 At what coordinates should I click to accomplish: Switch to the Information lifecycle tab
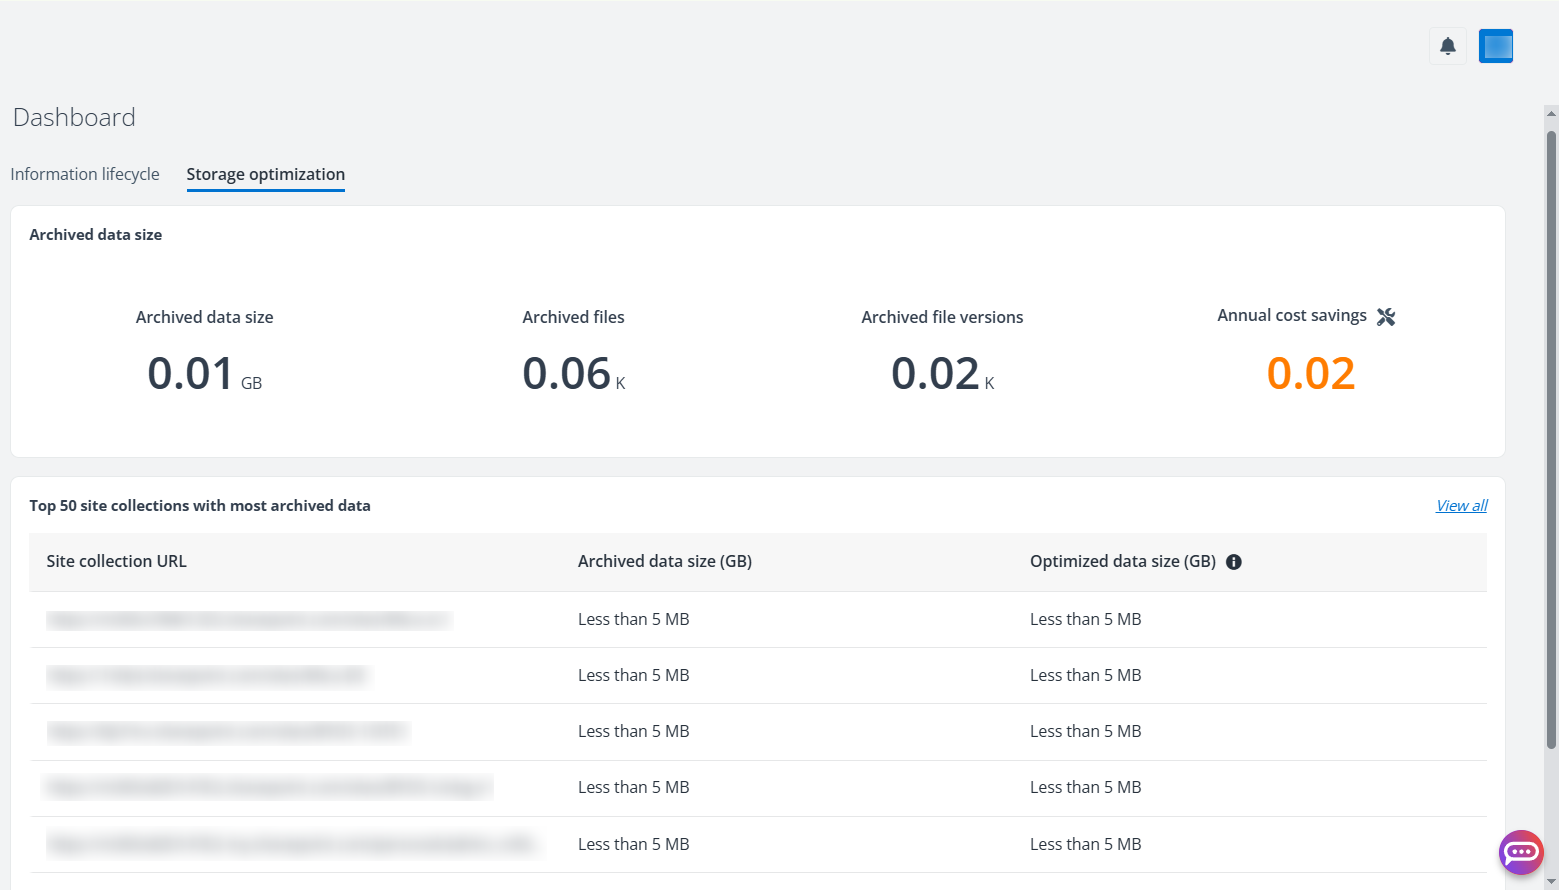(x=84, y=173)
